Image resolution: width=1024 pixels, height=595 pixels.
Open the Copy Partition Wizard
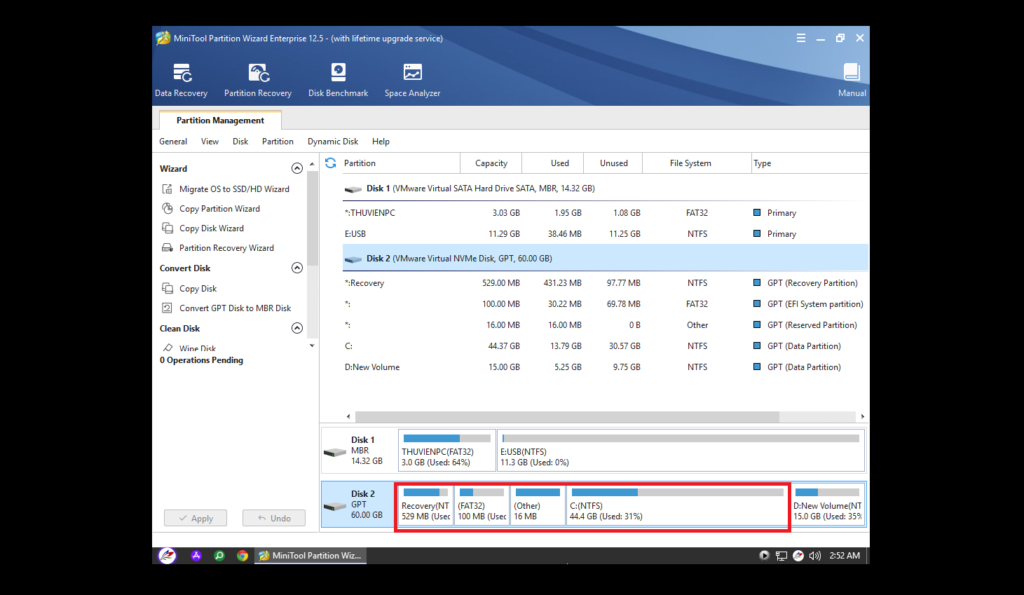(x=219, y=209)
